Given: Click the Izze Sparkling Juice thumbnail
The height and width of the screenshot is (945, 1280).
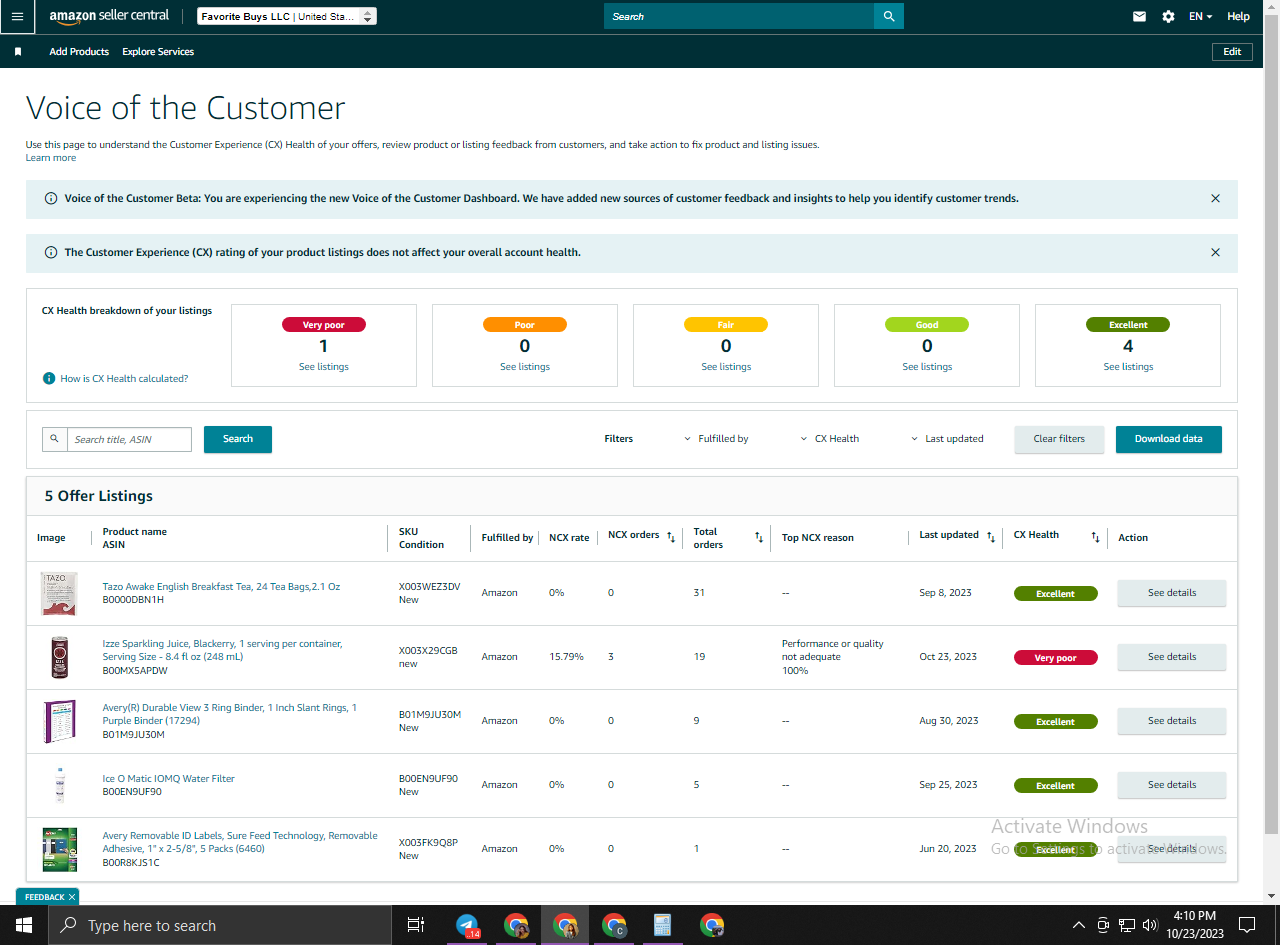Looking at the screenshot, I should [59, 657].
